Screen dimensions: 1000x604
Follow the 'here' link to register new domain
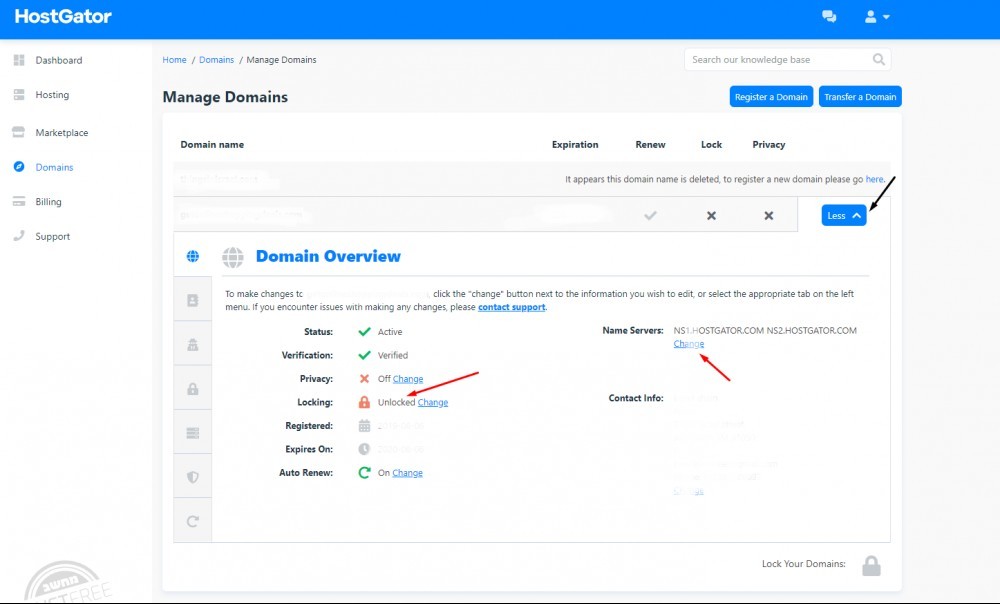[874, 179]
